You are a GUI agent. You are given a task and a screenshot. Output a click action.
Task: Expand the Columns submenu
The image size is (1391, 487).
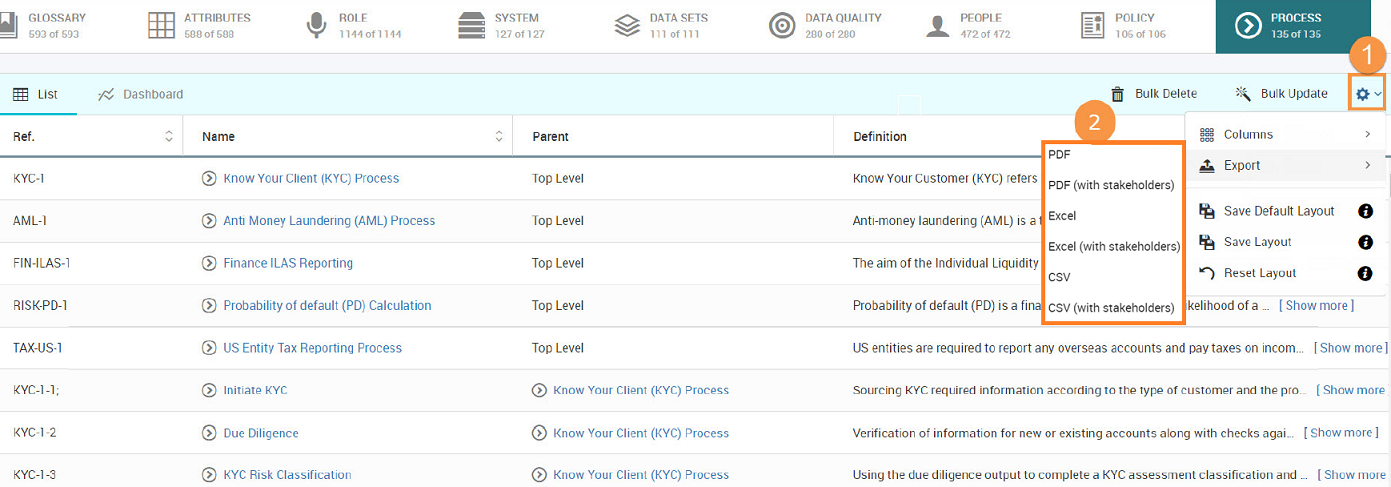1285,134
